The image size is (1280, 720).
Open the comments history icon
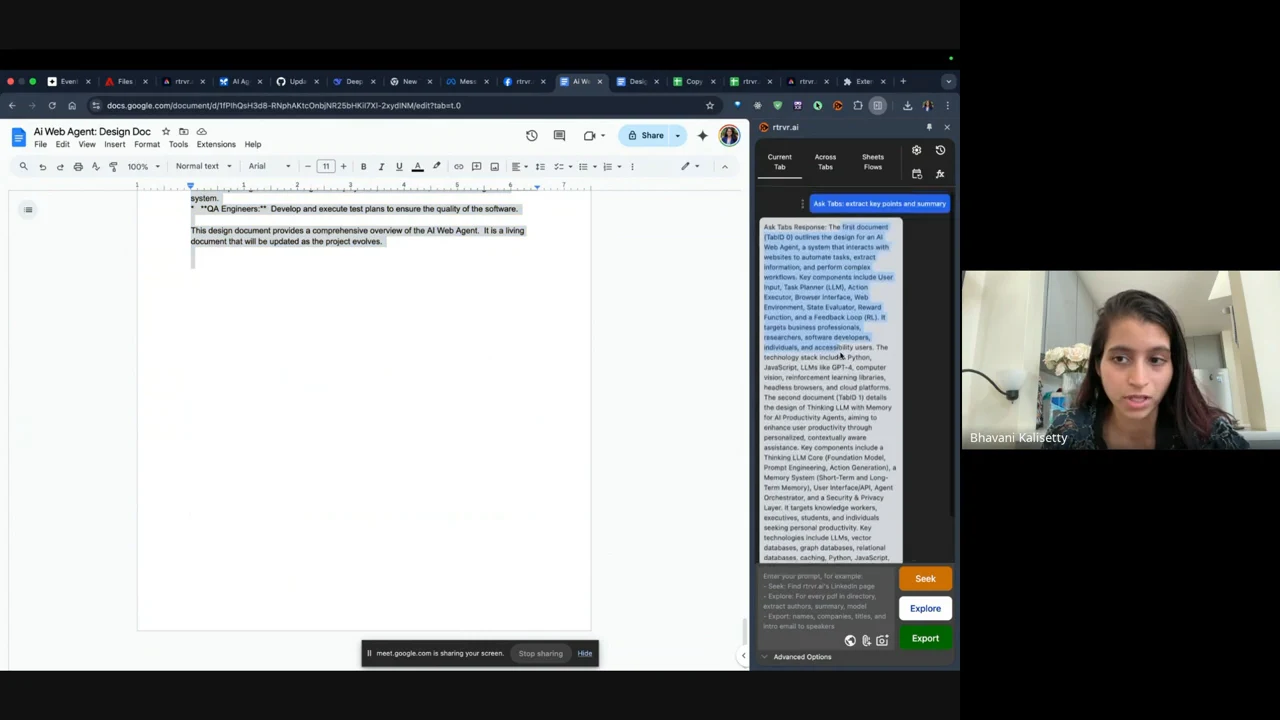point(559,136)
